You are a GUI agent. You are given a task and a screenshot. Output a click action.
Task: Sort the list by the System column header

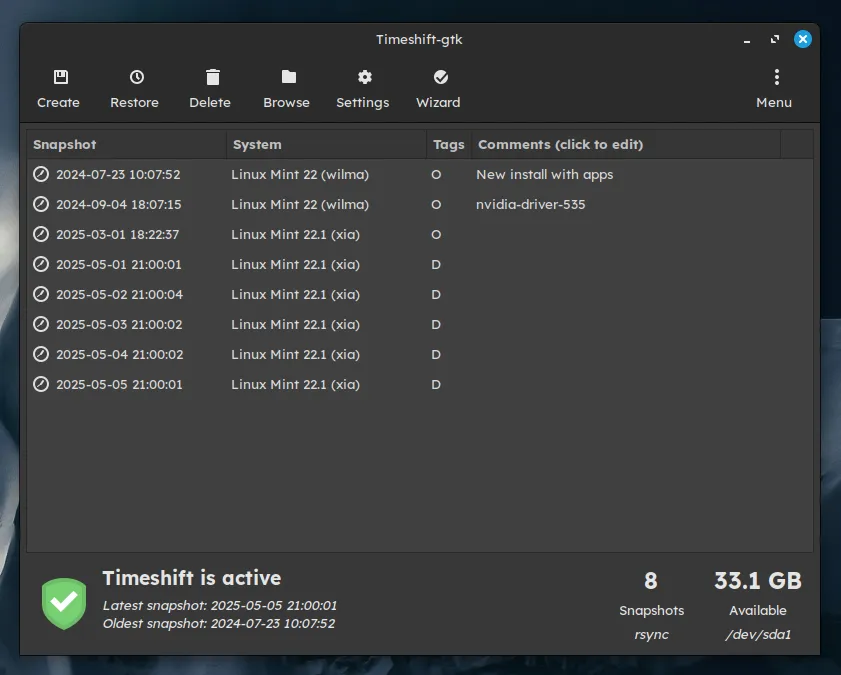pos(257,144)
